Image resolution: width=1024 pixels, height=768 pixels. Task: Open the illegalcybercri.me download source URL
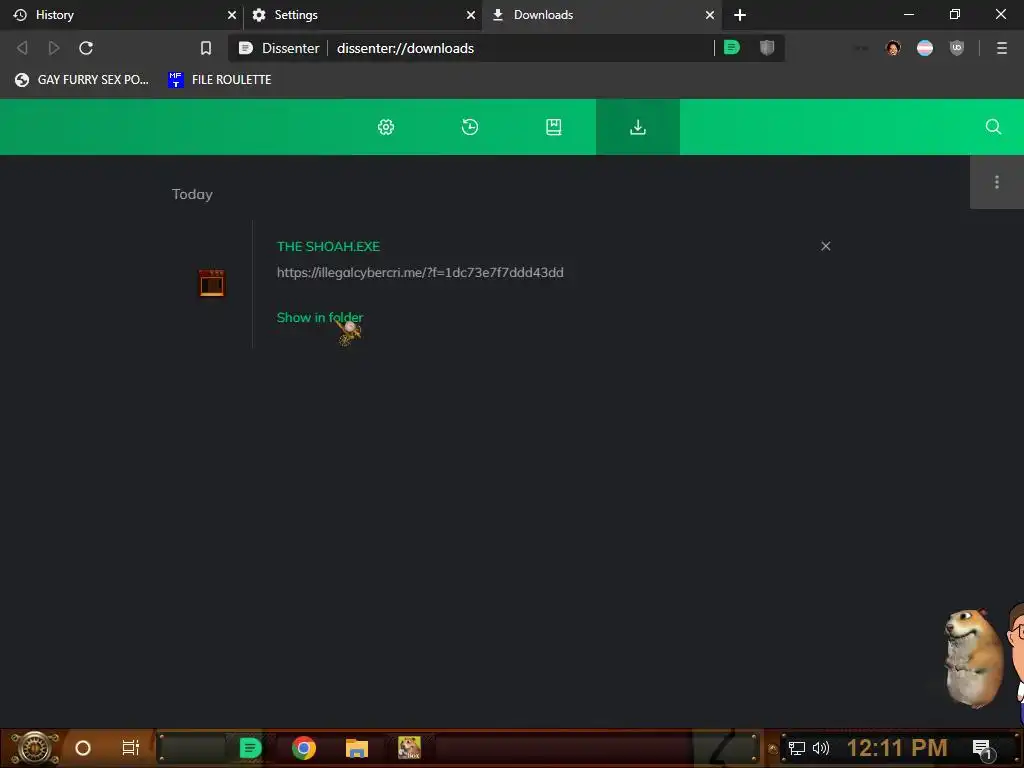420,272
